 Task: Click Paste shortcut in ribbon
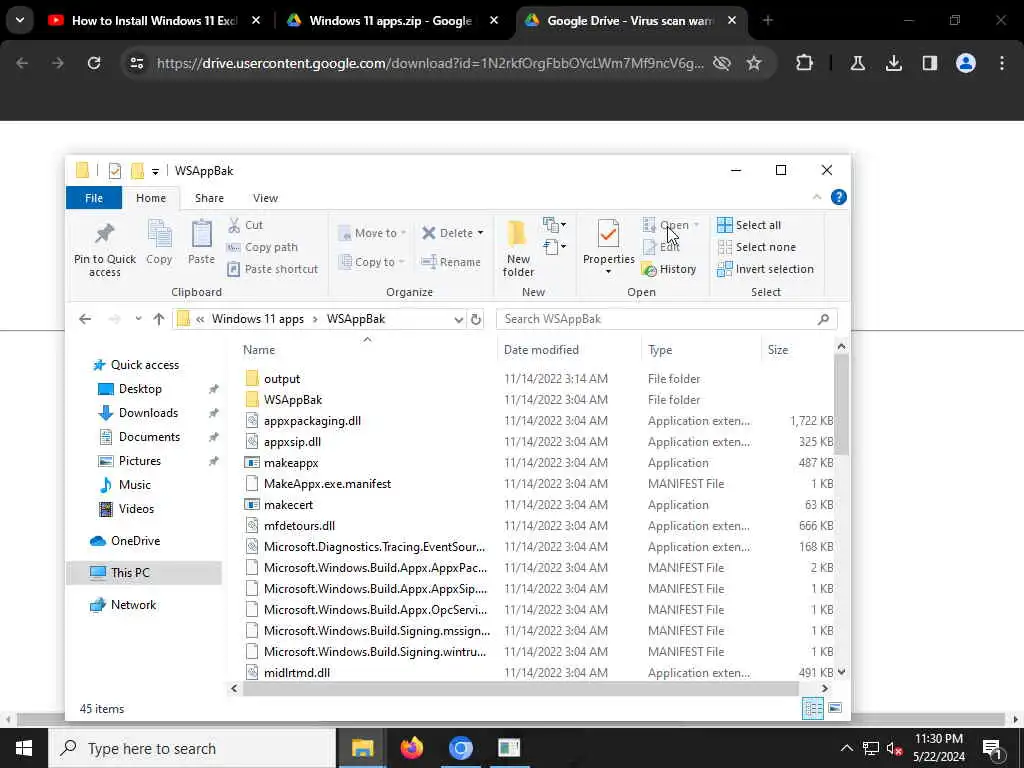coord(273,269)
